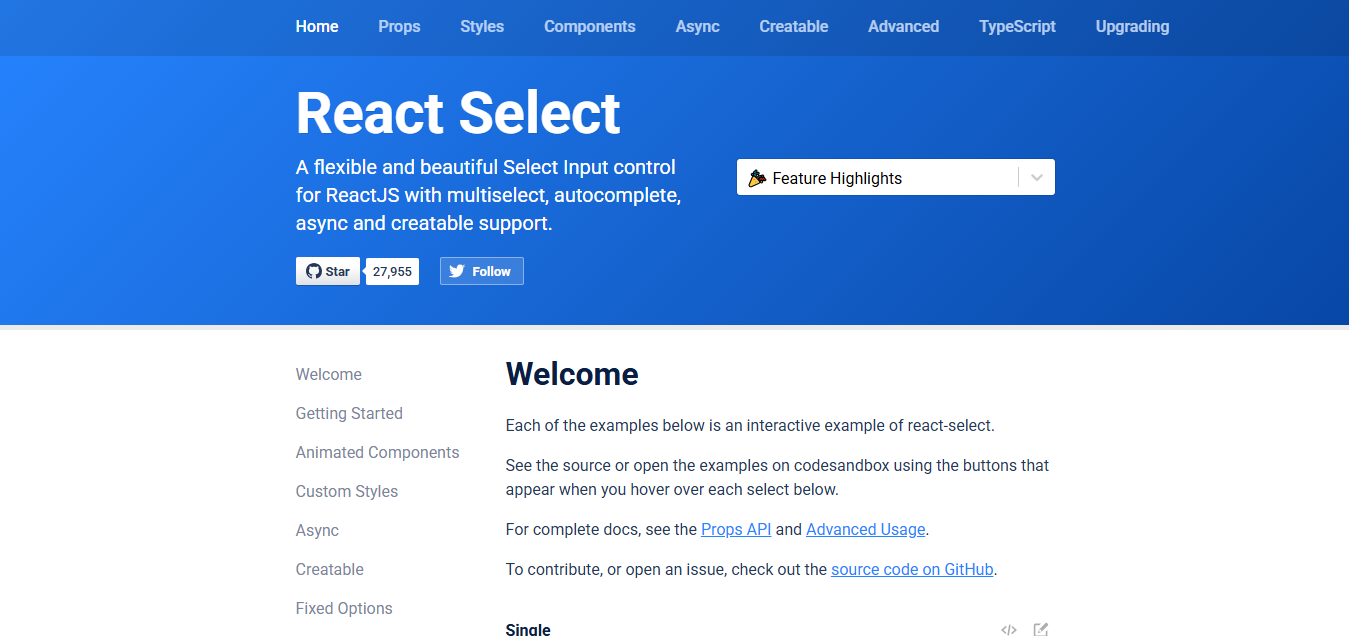Go to the Props nav tab
The image size is (1349, 636).
[399, 27]
